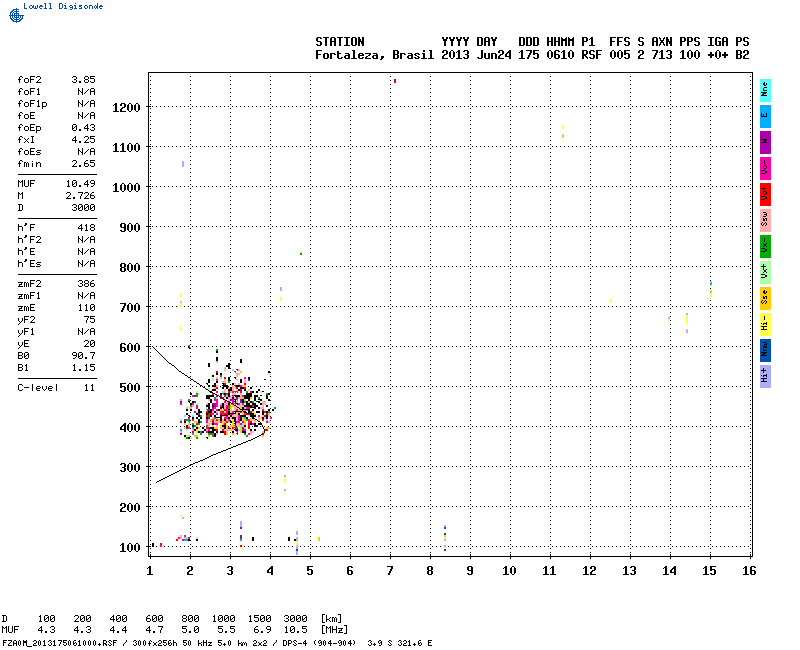Select the light green Vx+ legend swatch
800x650 pixels.
765,272
